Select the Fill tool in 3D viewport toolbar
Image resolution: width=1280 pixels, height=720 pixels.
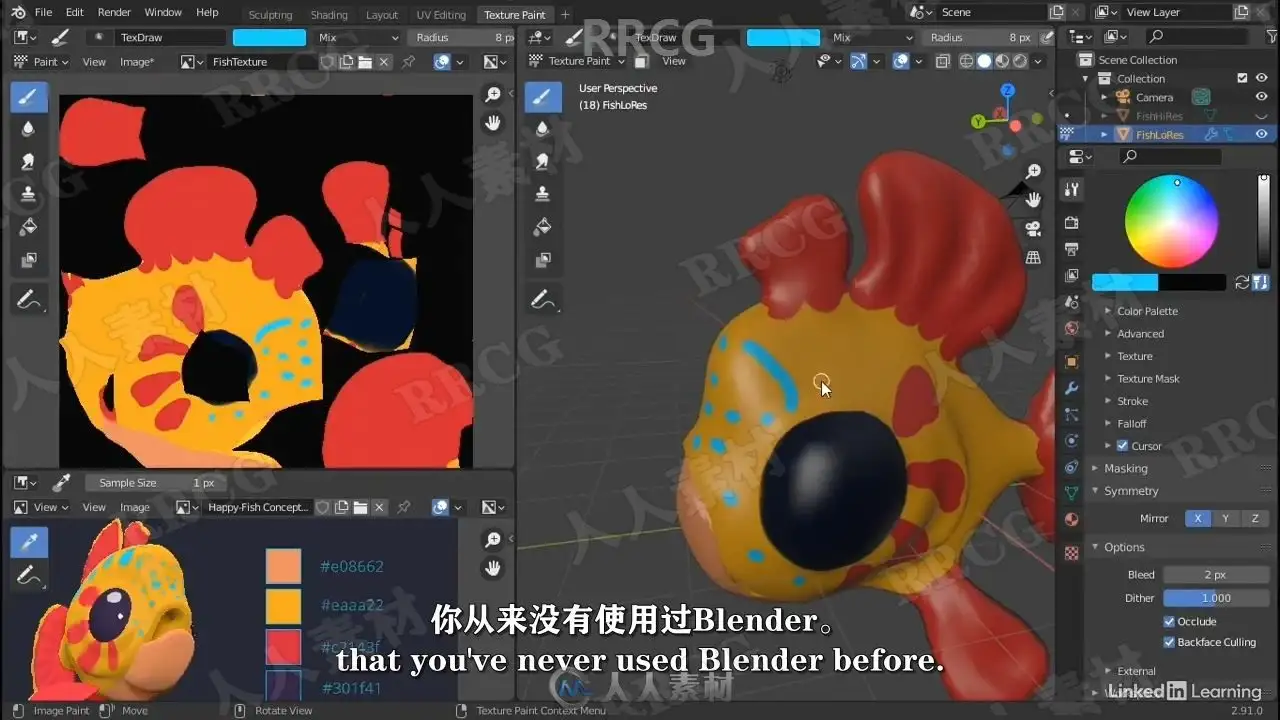tap(543, 228)
